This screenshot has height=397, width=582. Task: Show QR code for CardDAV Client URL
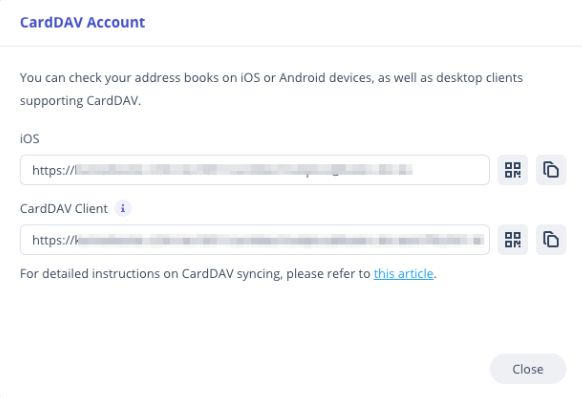[x=513, y=240]
